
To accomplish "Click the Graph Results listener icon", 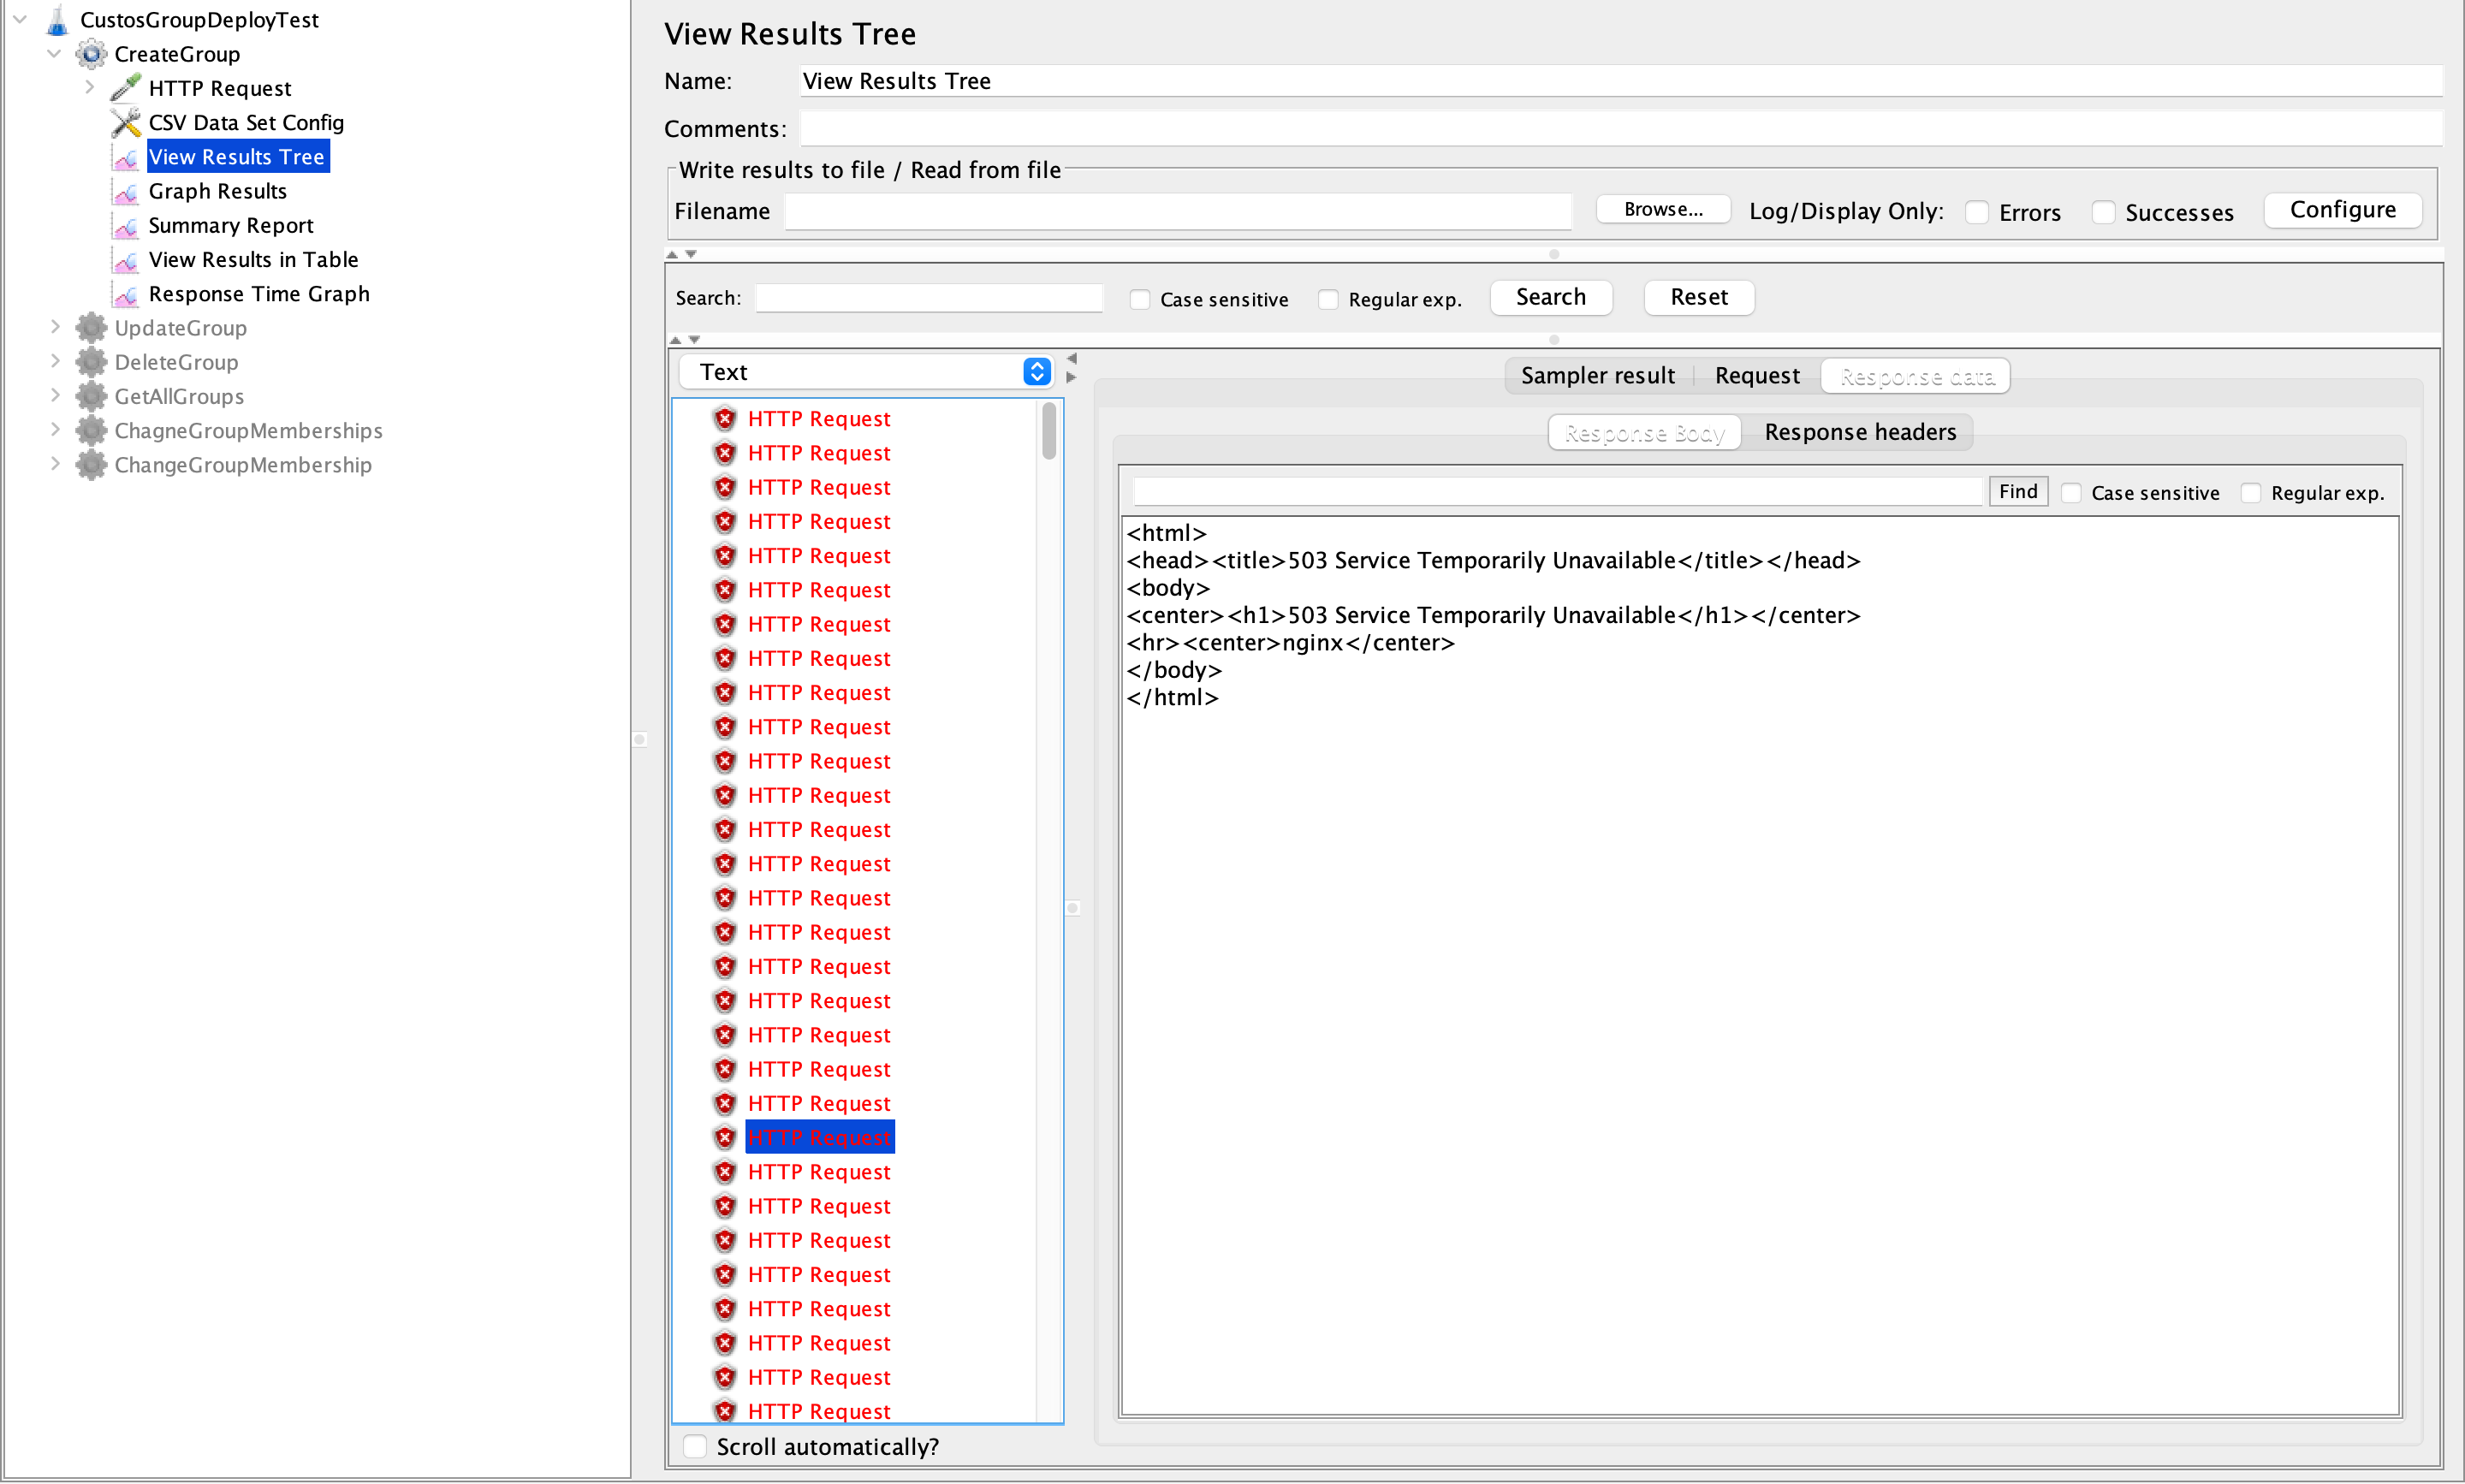I will [x=126, y=191].
